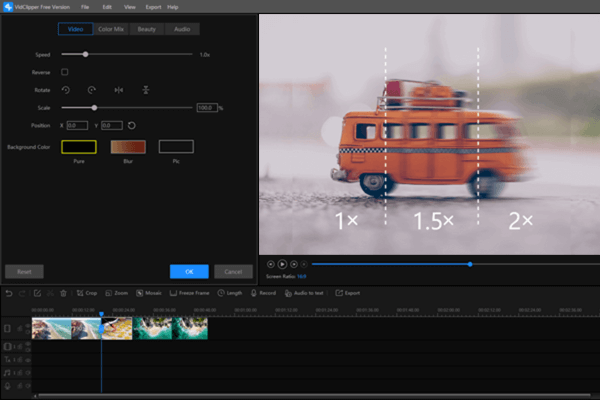The width and height of the screenshot is (600, 400).
Task: Step to the next frame
Action: tap(293, 264)
